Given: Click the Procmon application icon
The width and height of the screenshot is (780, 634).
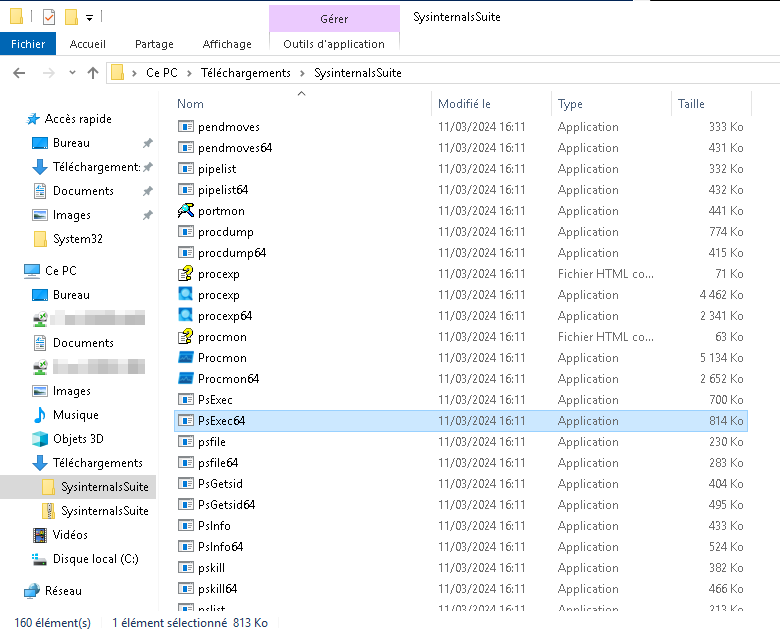Looking at the screenshot, I should (x=186, y=358).
